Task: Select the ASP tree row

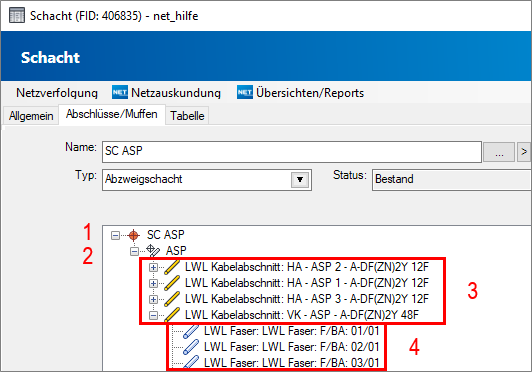Action: [176, 251]
